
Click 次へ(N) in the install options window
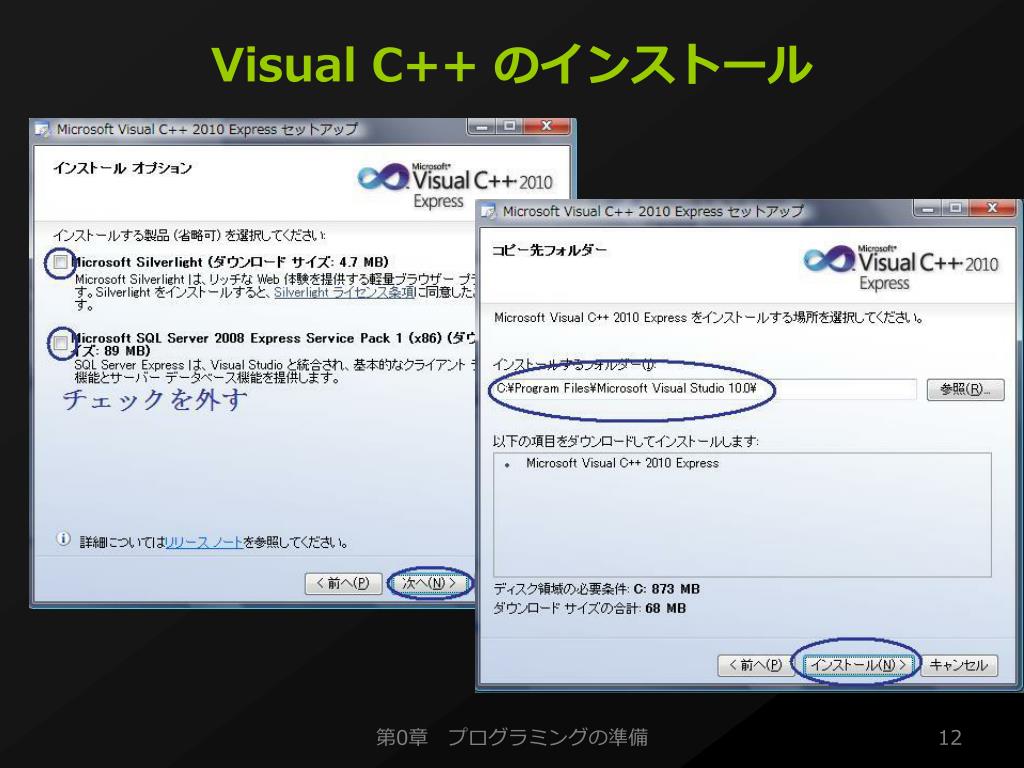point(429,583)
